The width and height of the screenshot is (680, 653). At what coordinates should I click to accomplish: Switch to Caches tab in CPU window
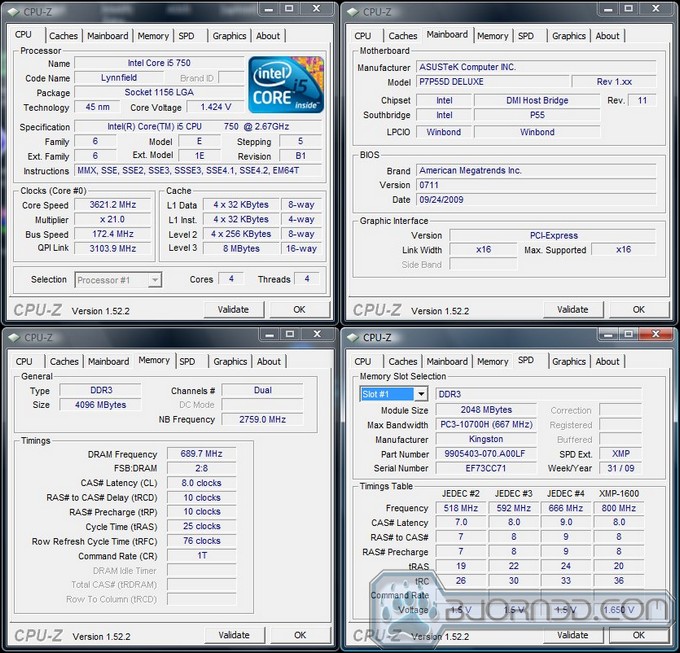coord(63,36)
